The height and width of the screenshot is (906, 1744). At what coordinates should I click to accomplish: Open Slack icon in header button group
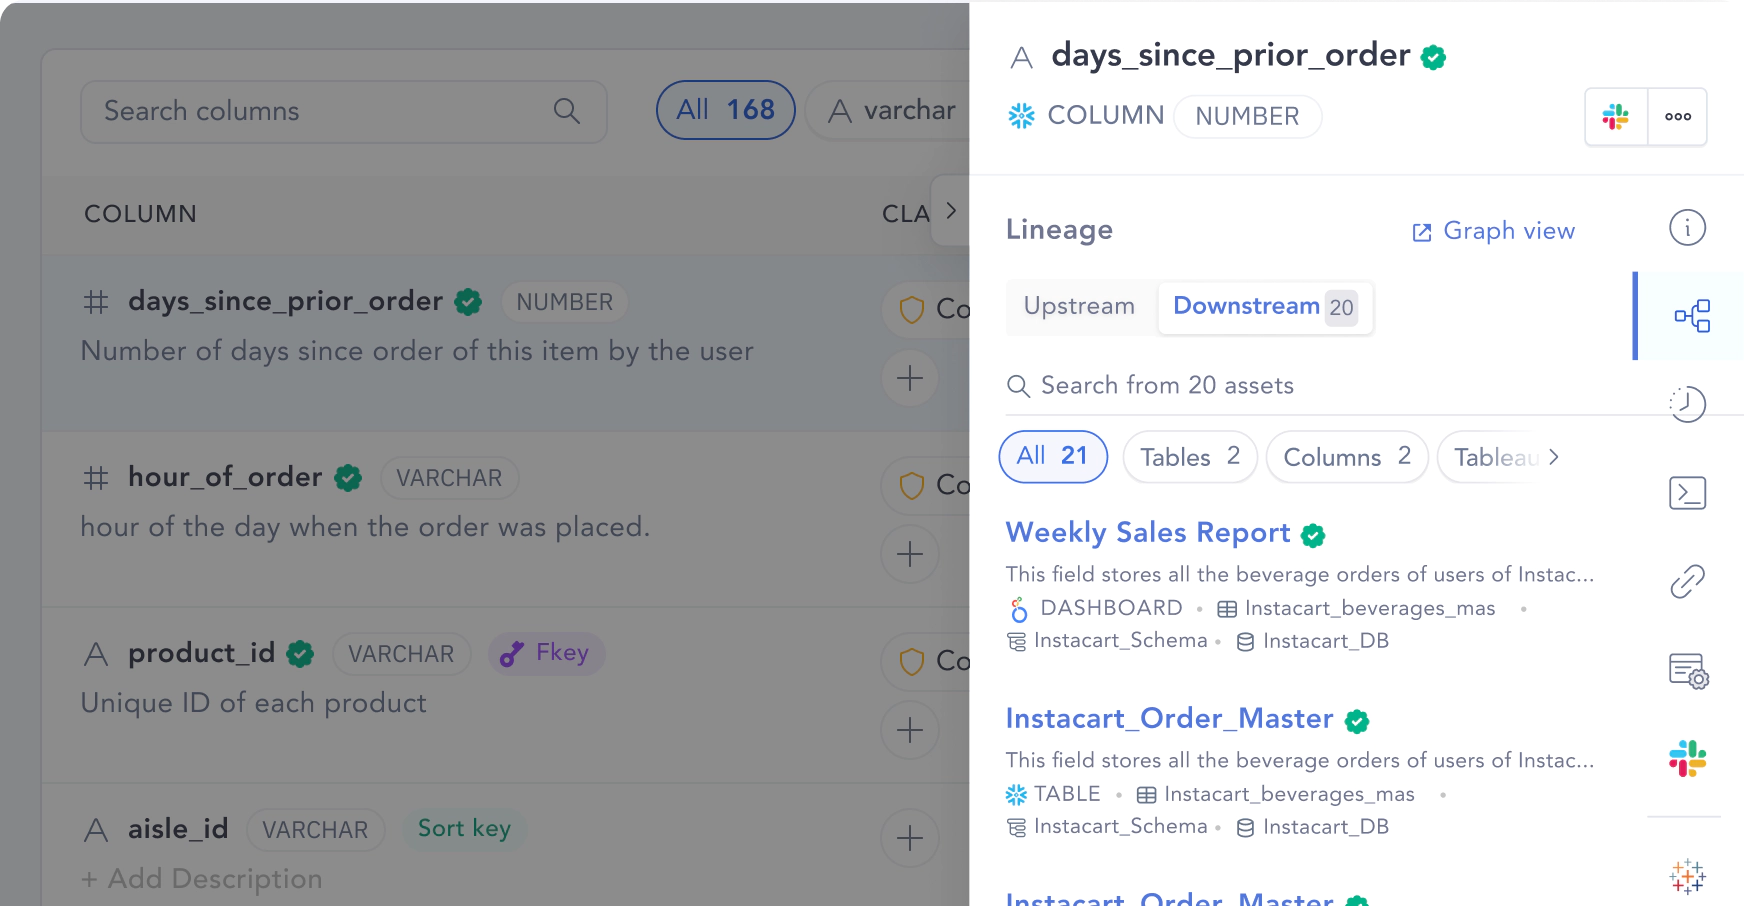pyautogui.click(x=1616, y=117)
